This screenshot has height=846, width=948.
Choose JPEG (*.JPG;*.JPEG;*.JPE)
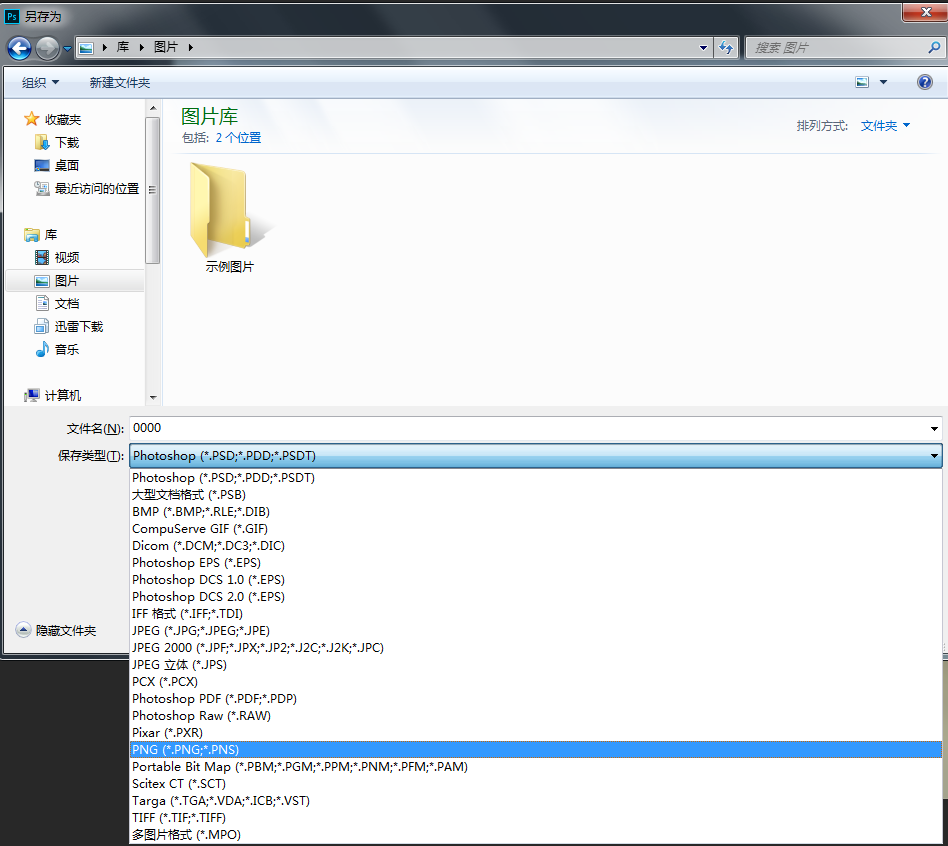(536, 630)
